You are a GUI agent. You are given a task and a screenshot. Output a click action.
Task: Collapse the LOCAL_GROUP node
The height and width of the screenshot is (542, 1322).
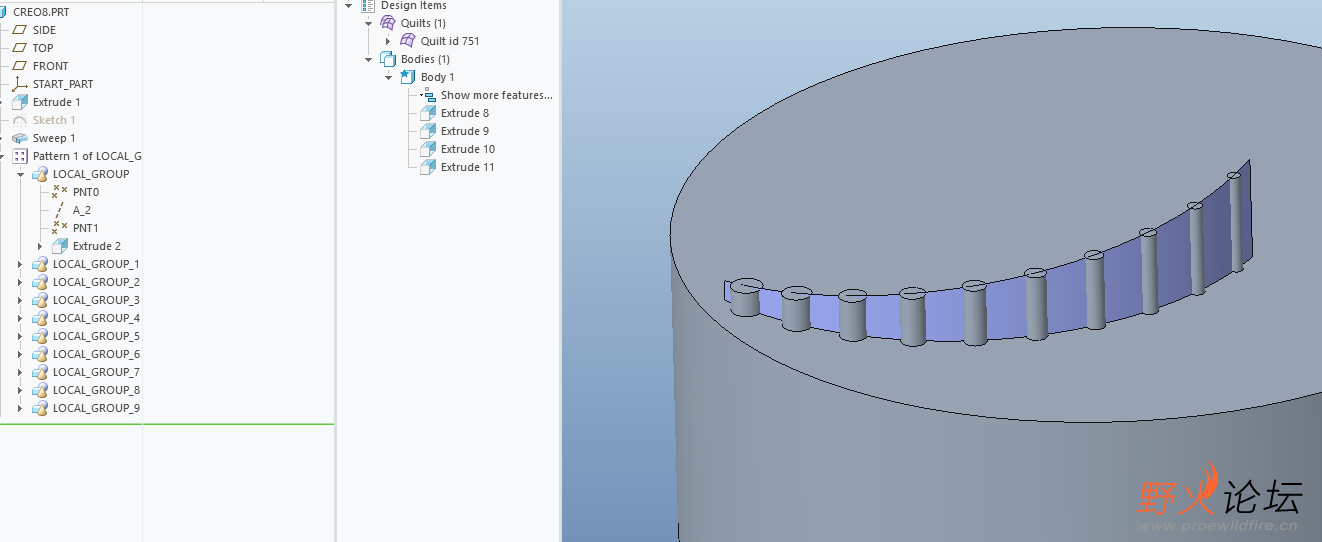point(20,174)
